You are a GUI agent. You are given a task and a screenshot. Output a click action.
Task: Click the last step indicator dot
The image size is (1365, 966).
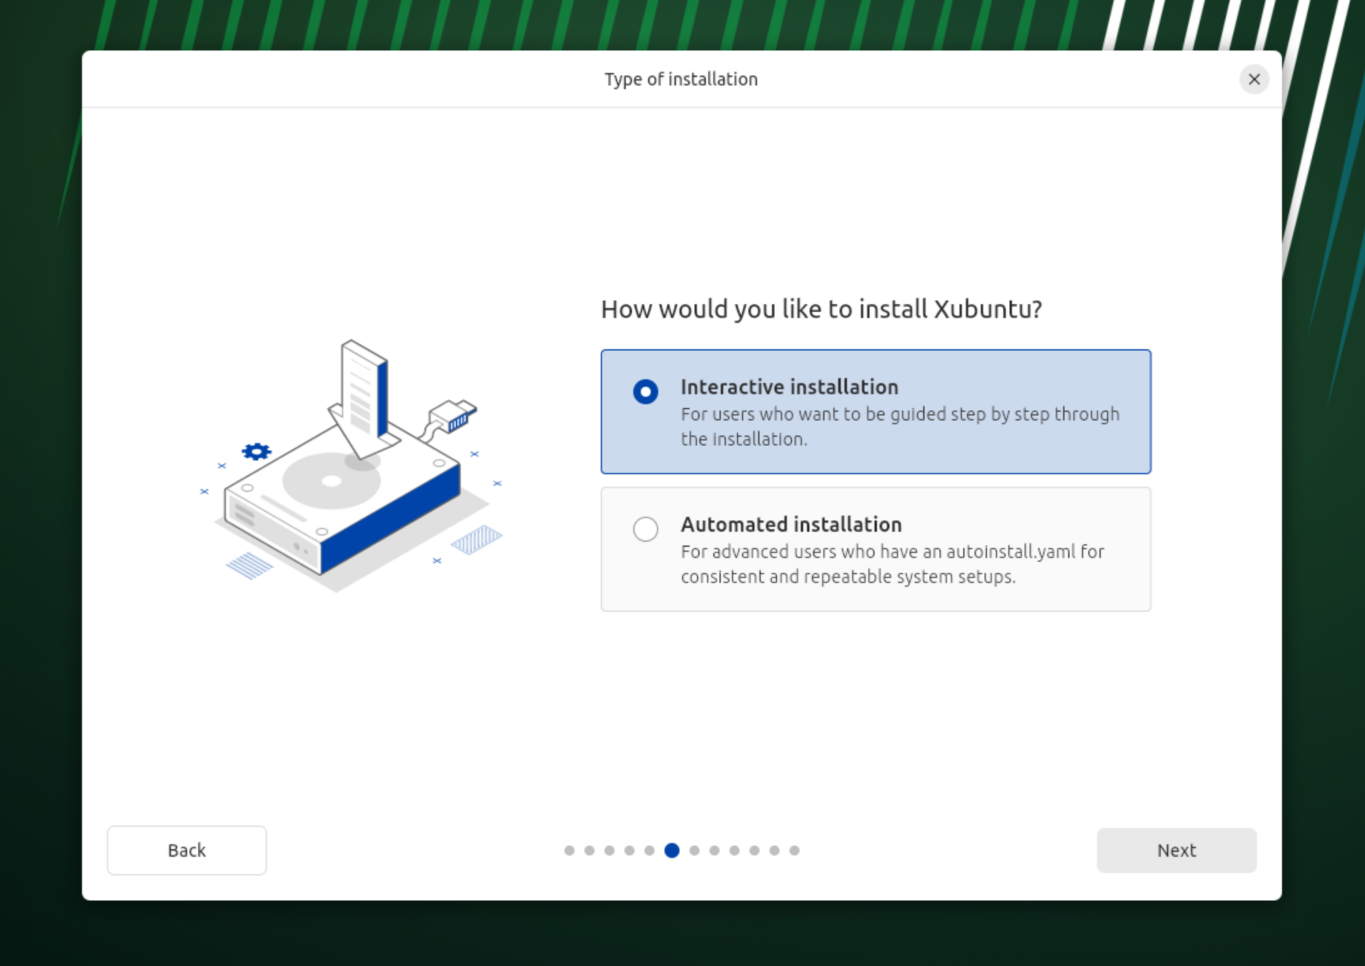pyautogui.click(x=794, y=850)
